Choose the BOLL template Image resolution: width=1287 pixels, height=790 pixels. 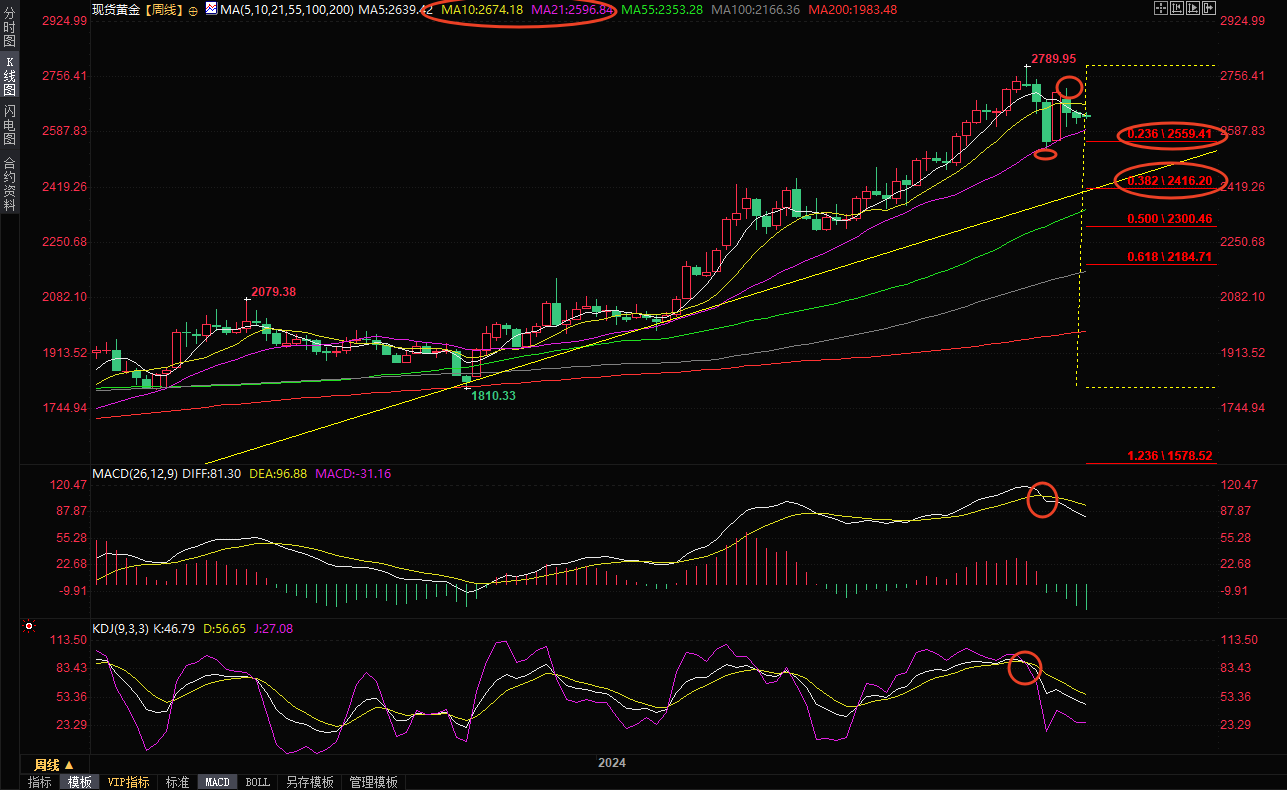point(258,782)
